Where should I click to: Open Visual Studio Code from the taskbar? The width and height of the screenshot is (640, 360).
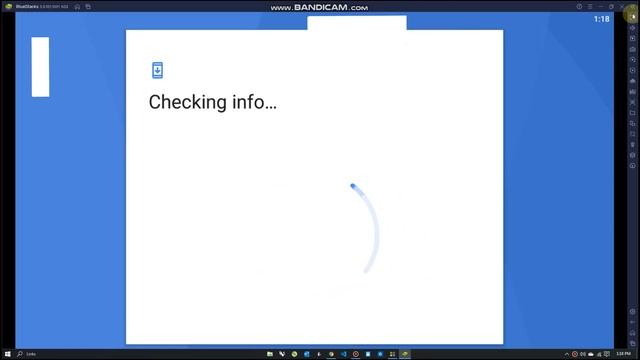click(x=343, y=354)
